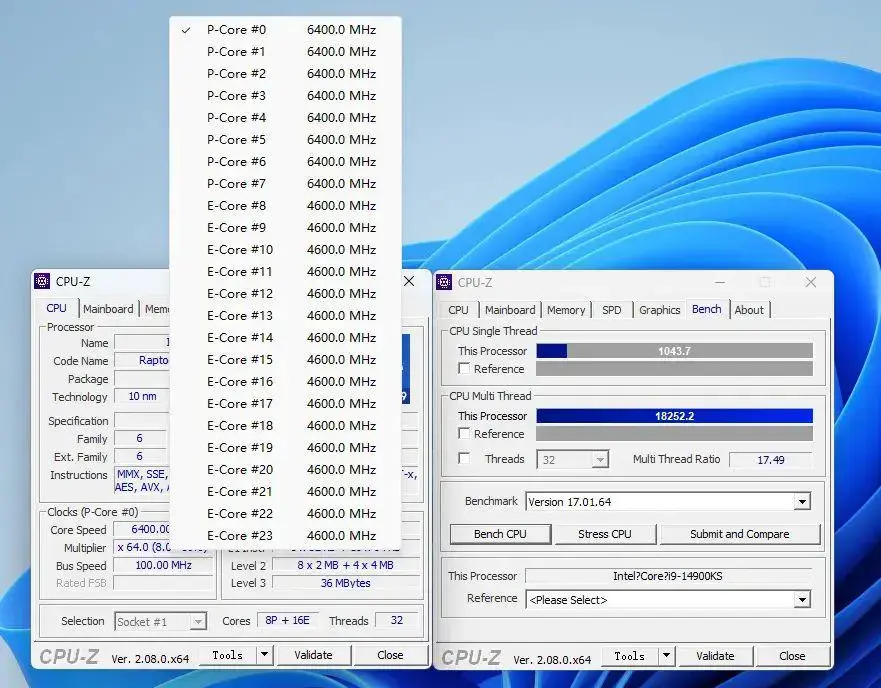Tick the Threads checkbox
The image size is (881, 688).
[x=464, y=458]
